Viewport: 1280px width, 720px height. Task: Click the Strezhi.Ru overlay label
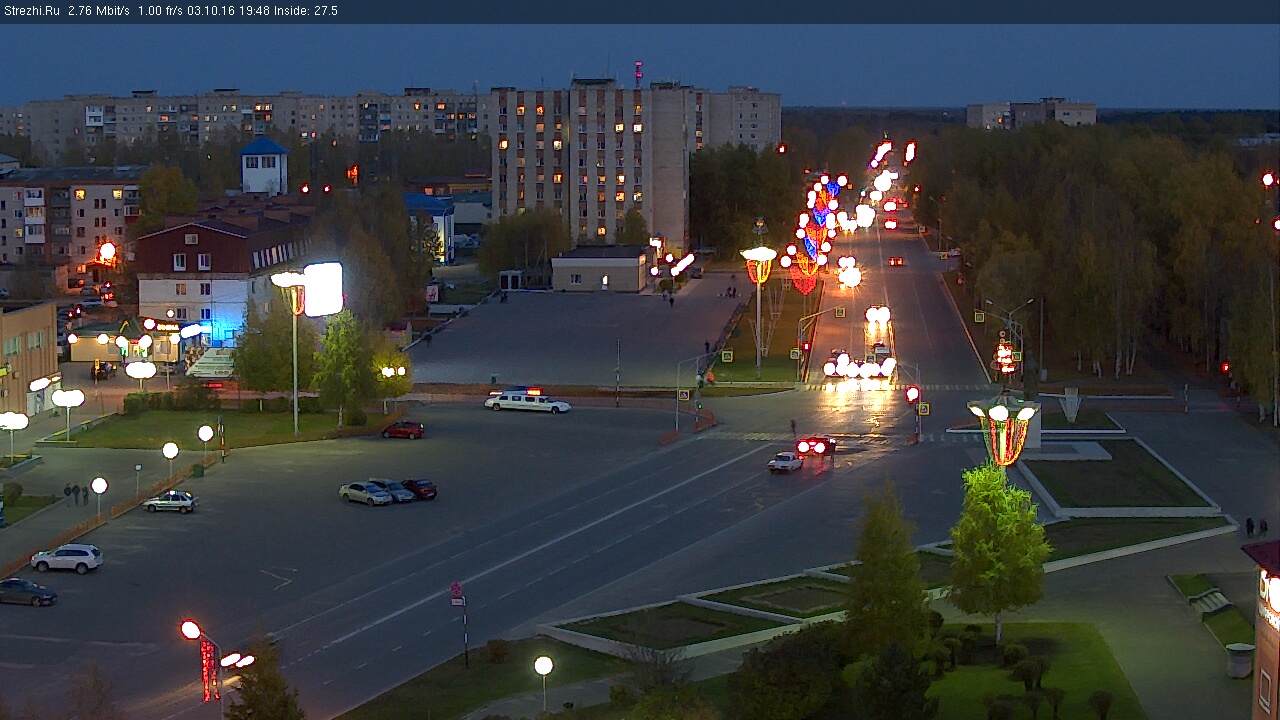tap(32, 11)
